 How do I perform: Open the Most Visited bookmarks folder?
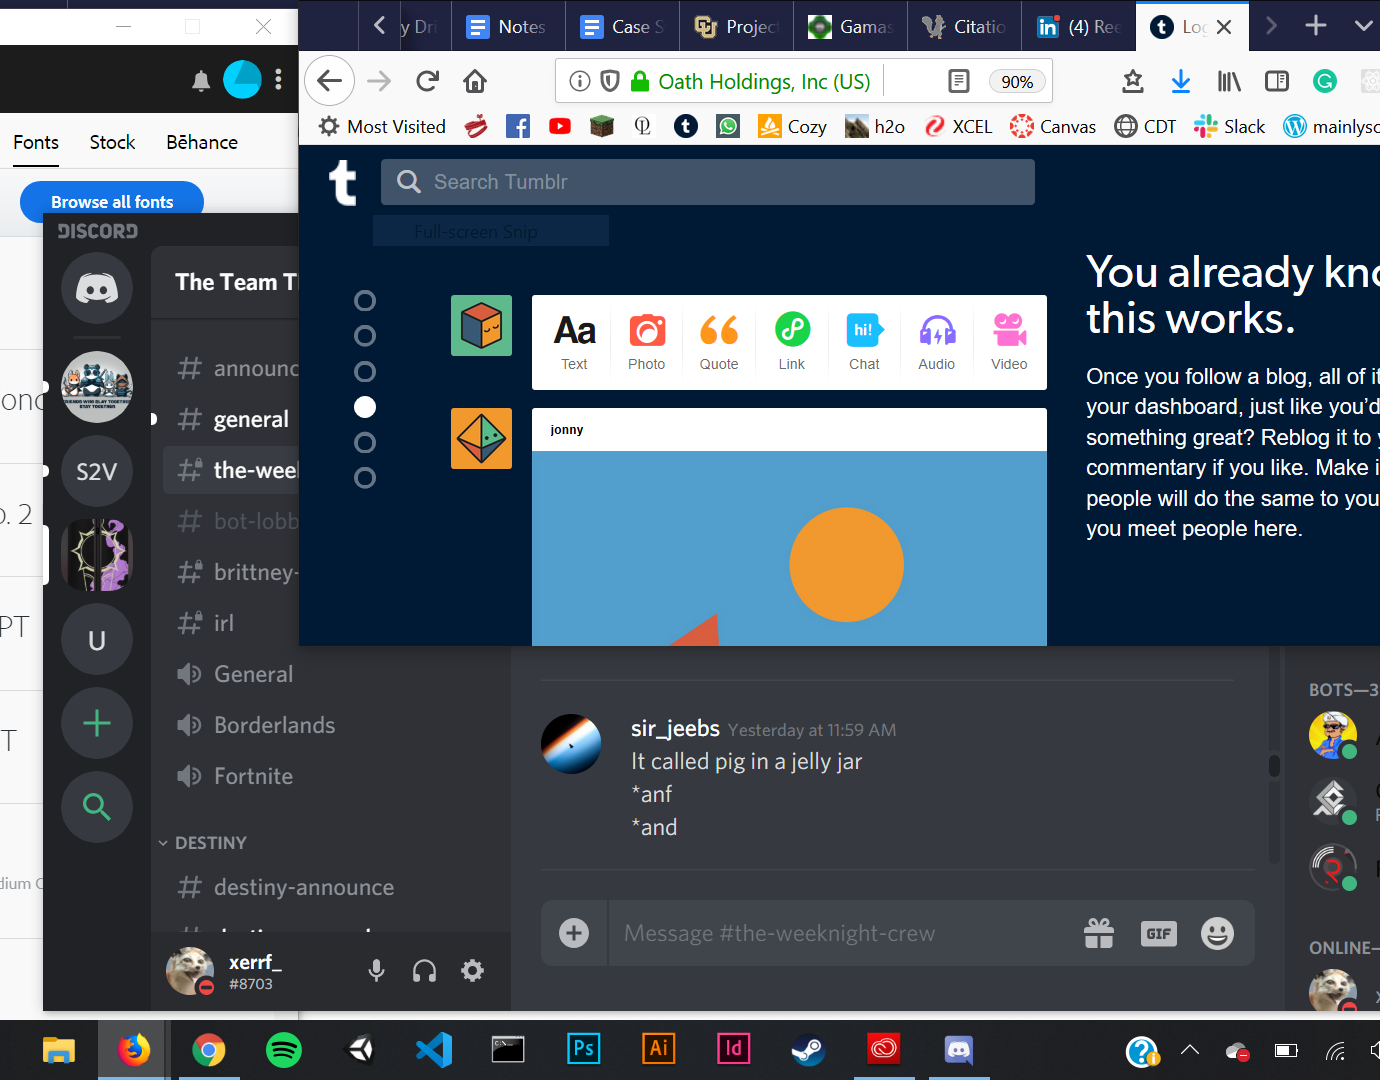click(382, 126)
